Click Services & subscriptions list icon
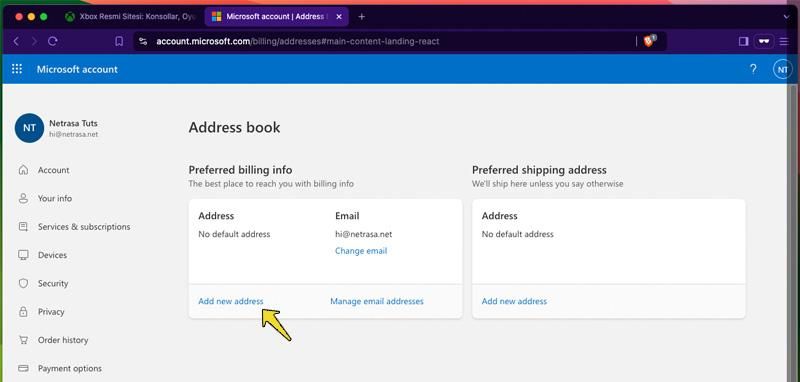Image resolution: width=800 pixels, height=382 pixels. (x=23, y=226)
